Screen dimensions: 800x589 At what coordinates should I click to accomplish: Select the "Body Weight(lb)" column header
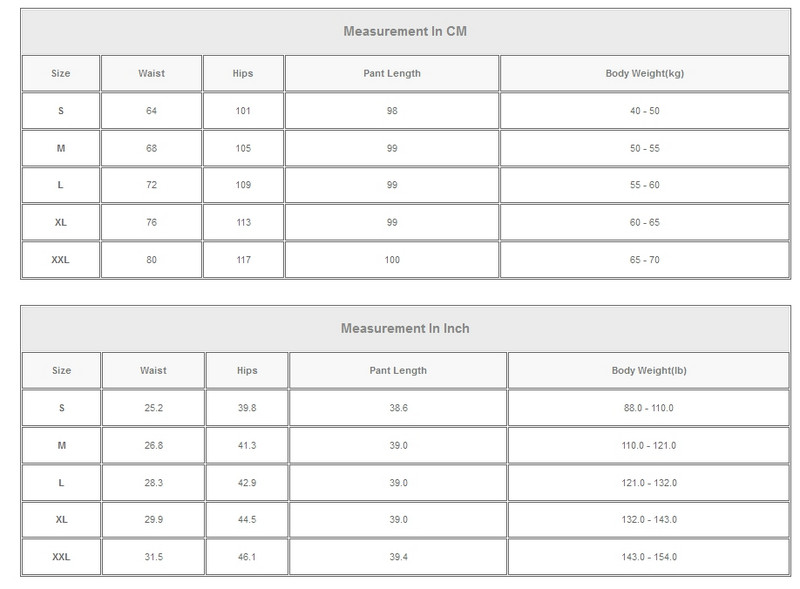649,370
